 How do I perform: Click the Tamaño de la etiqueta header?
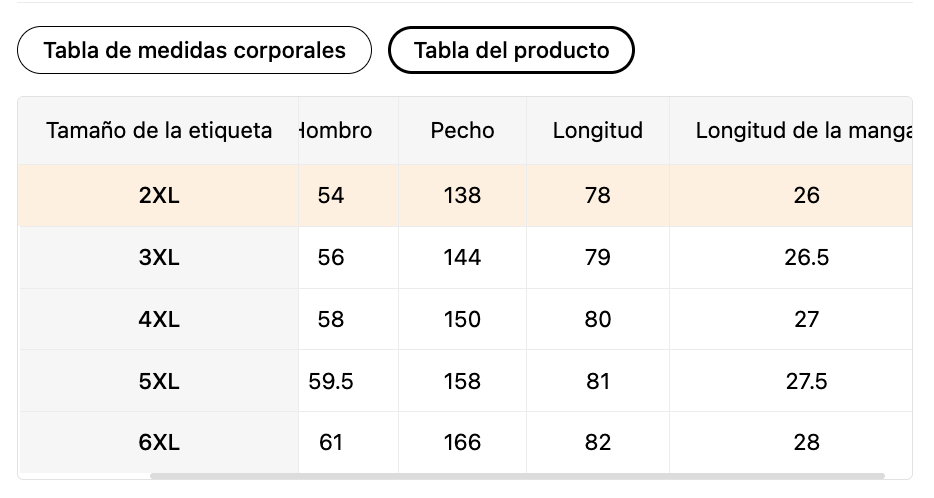pos(158,130)
